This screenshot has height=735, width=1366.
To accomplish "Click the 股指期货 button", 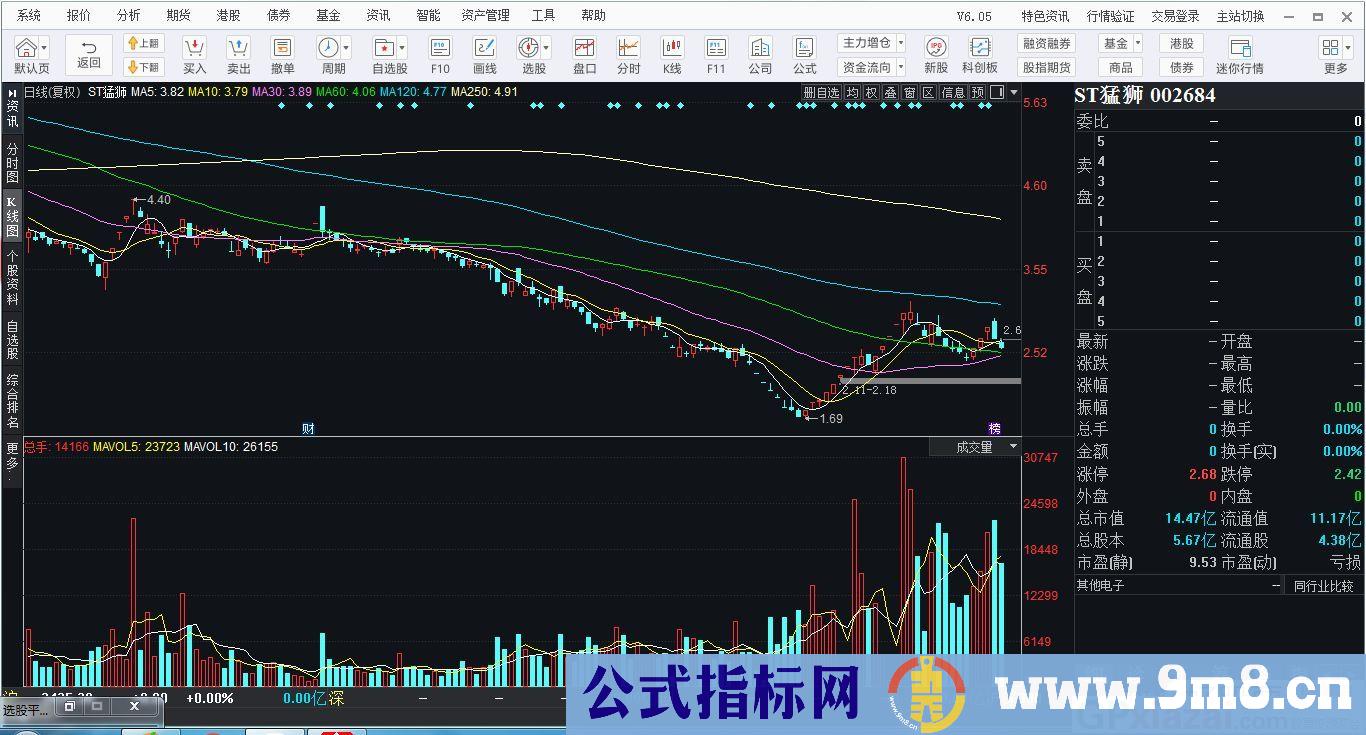I will tap(1046, 67).
